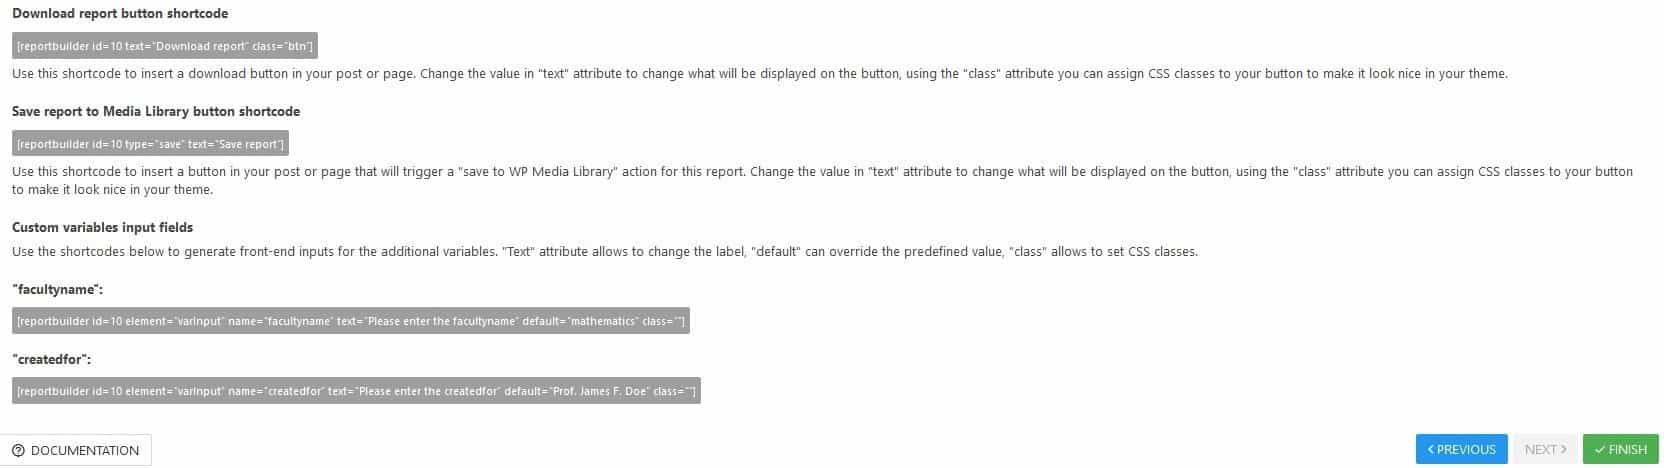
Task: Click the "Custom variables input fields" heading
Action: pyautogui.click(x=103, y=227)
